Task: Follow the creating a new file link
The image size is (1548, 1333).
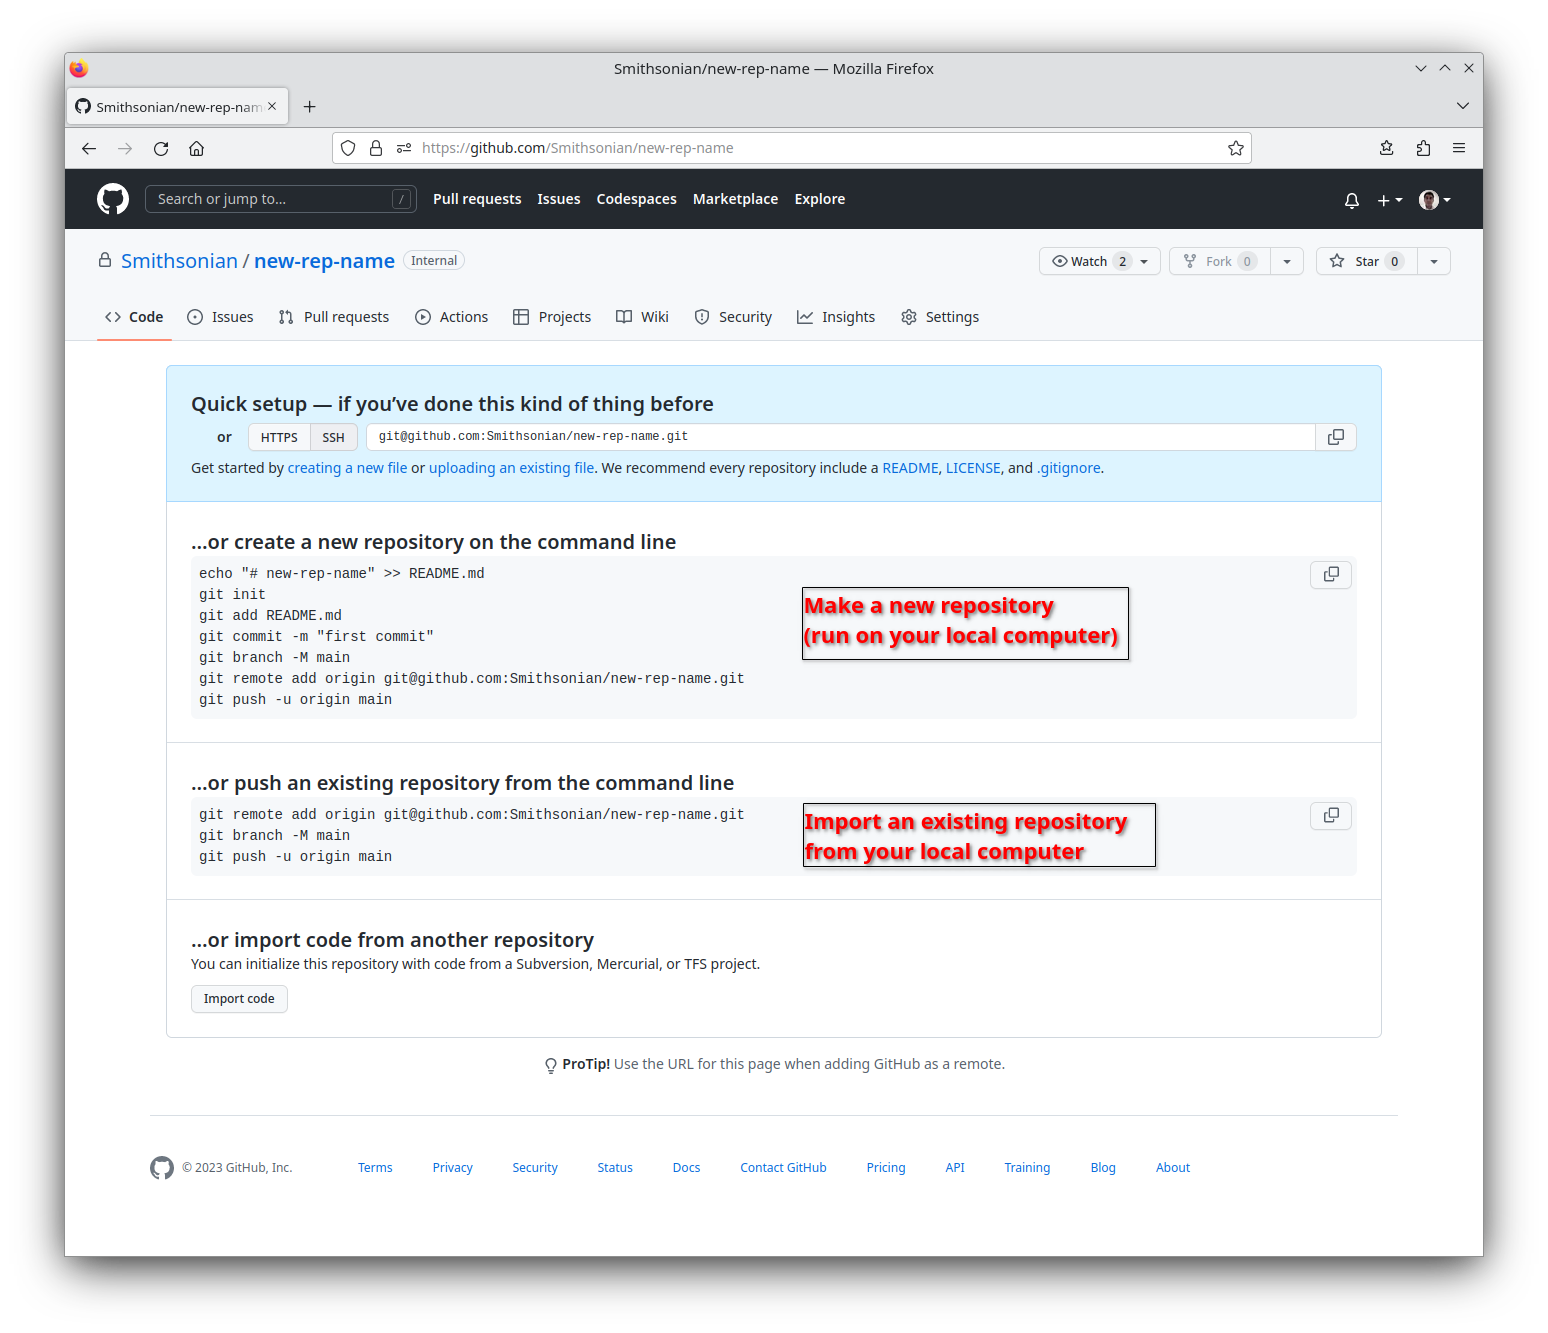Action: coord(347,468)
